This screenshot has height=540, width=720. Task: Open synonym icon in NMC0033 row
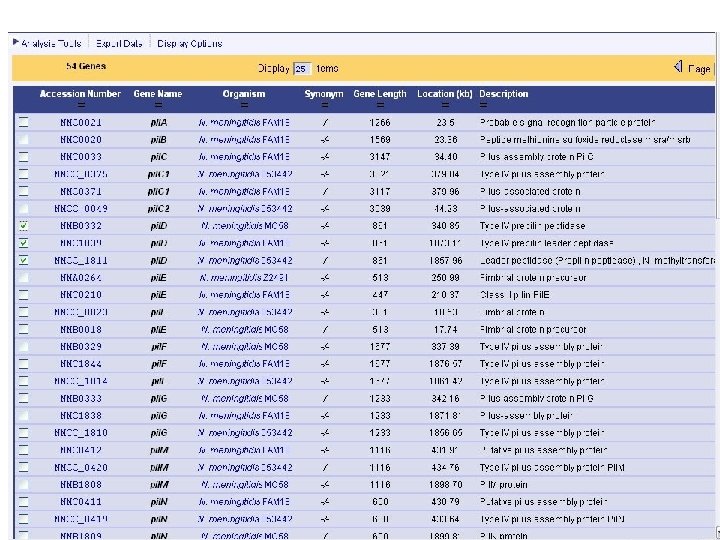click(x=325, y=157)
